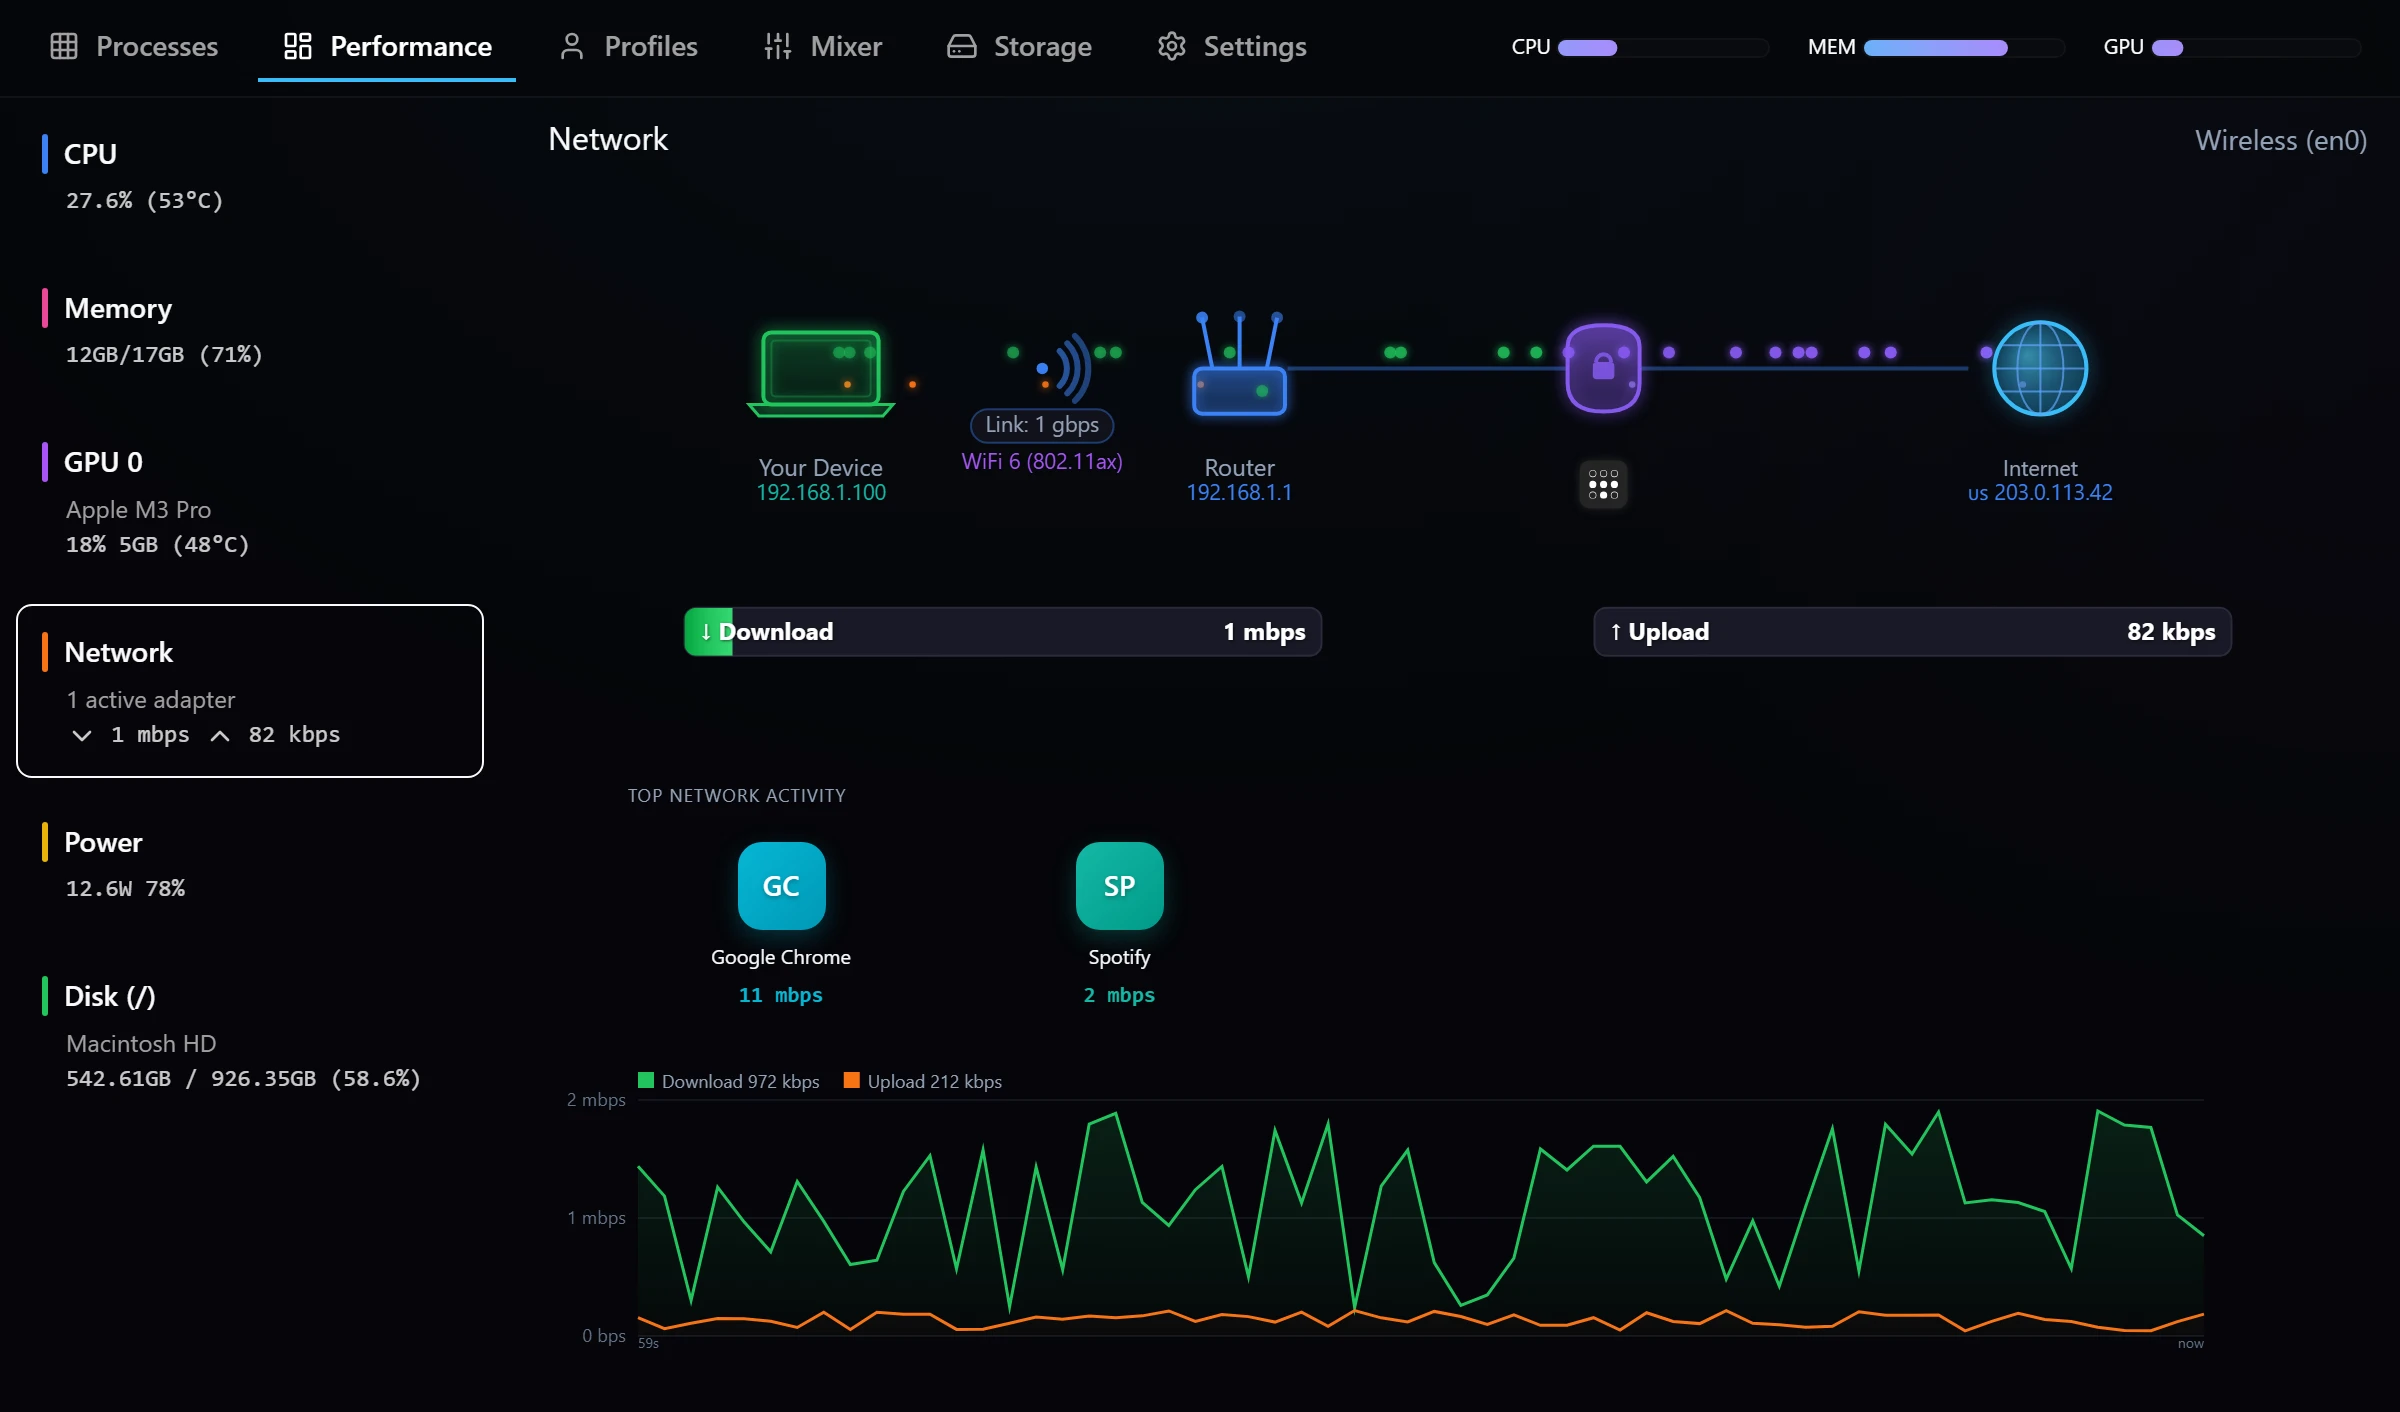Click the 1 active adapter text

(x=151, y=700)
